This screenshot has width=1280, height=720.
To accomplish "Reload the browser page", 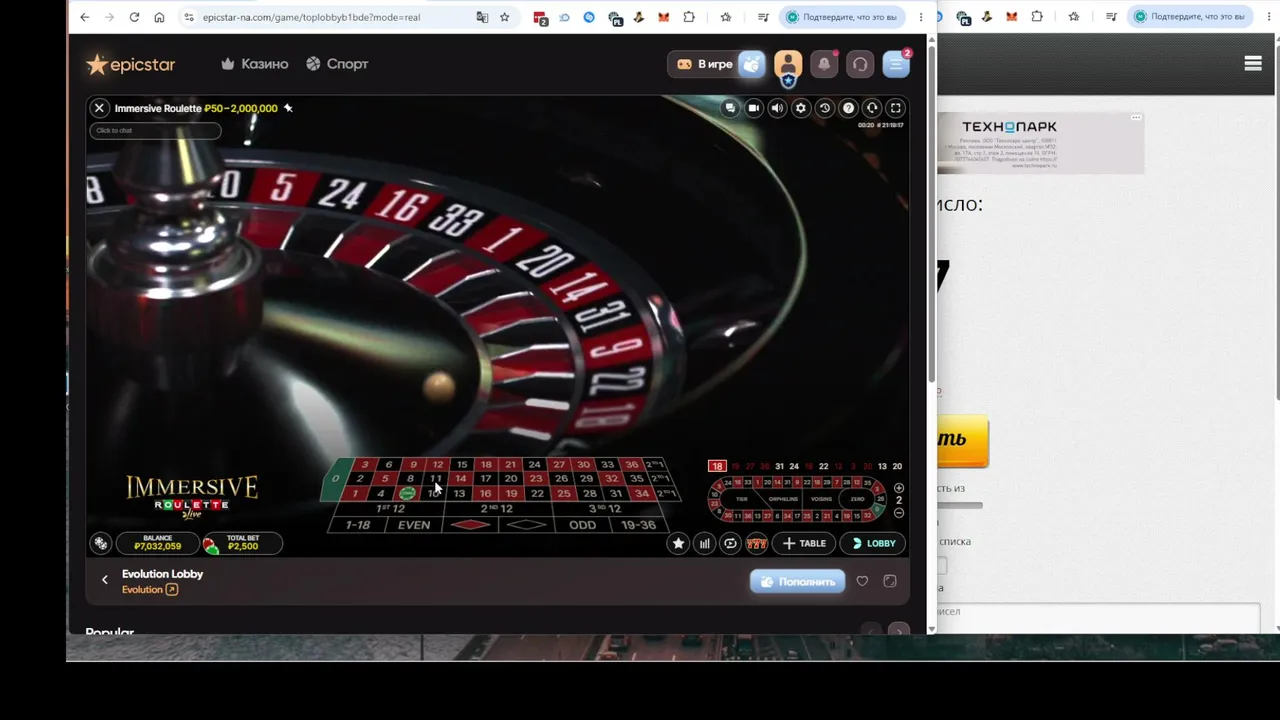I will tap(134, 17).
